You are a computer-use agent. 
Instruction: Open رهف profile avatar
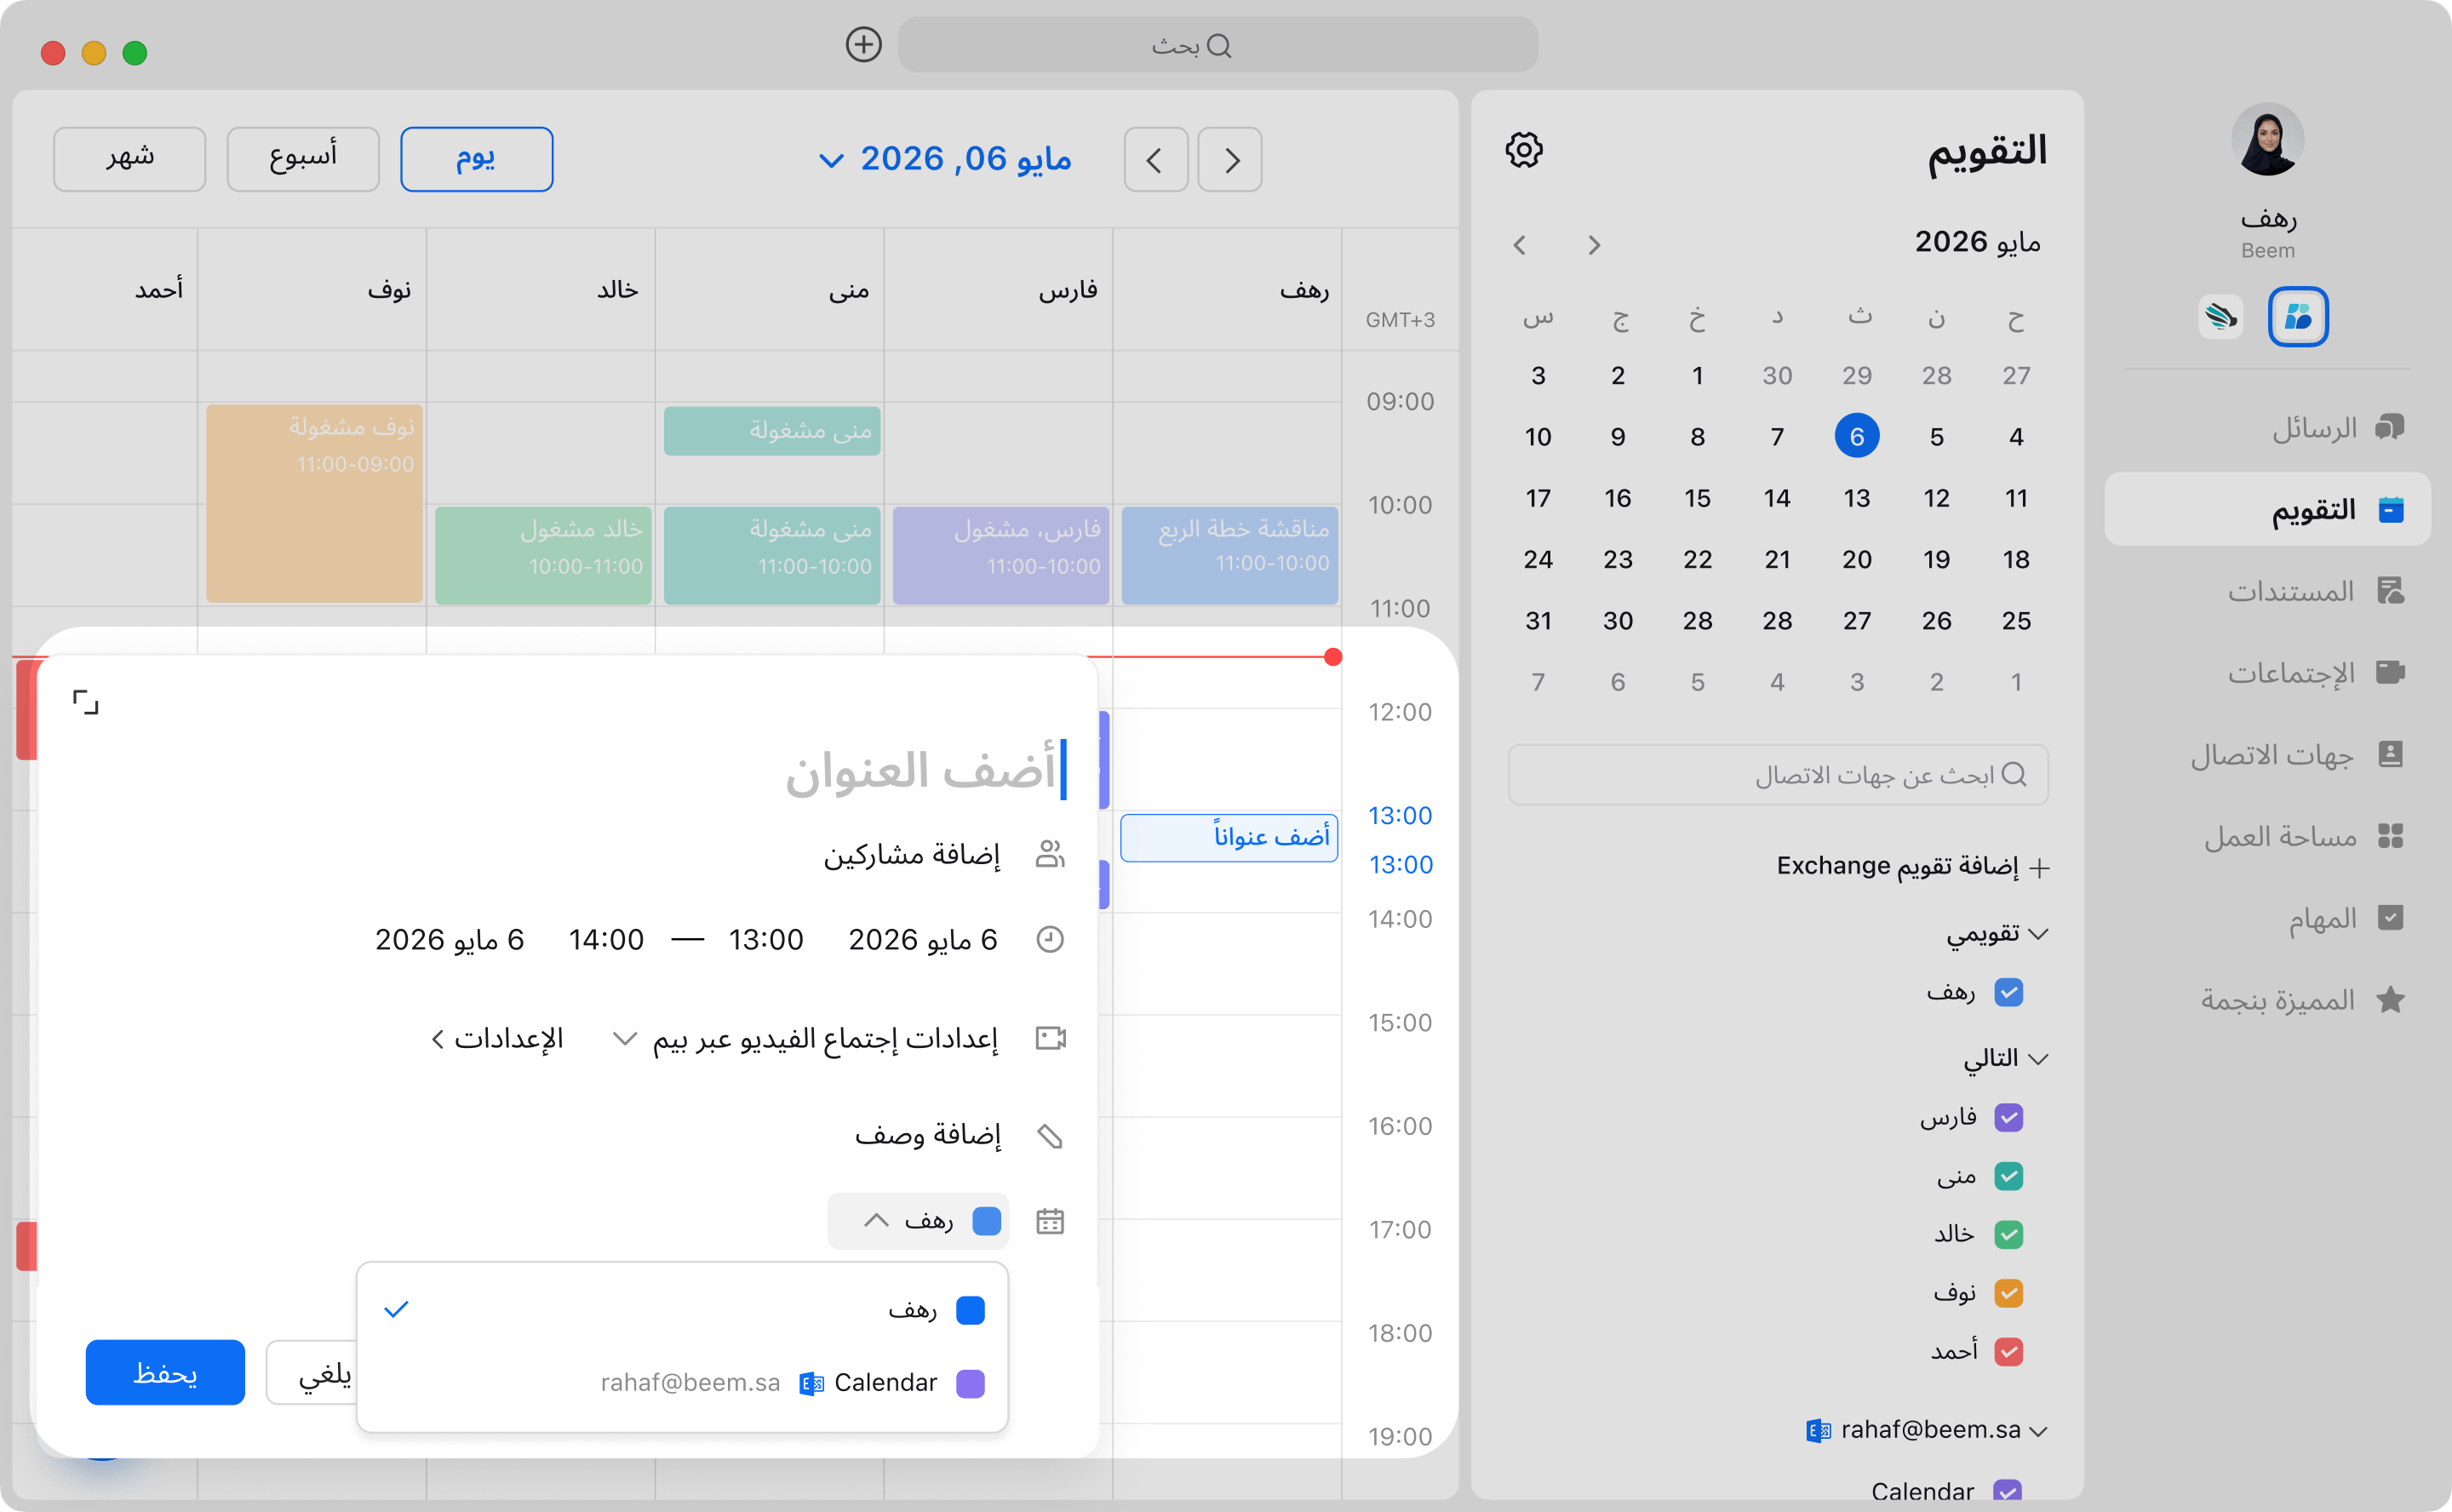[2267, 140]
